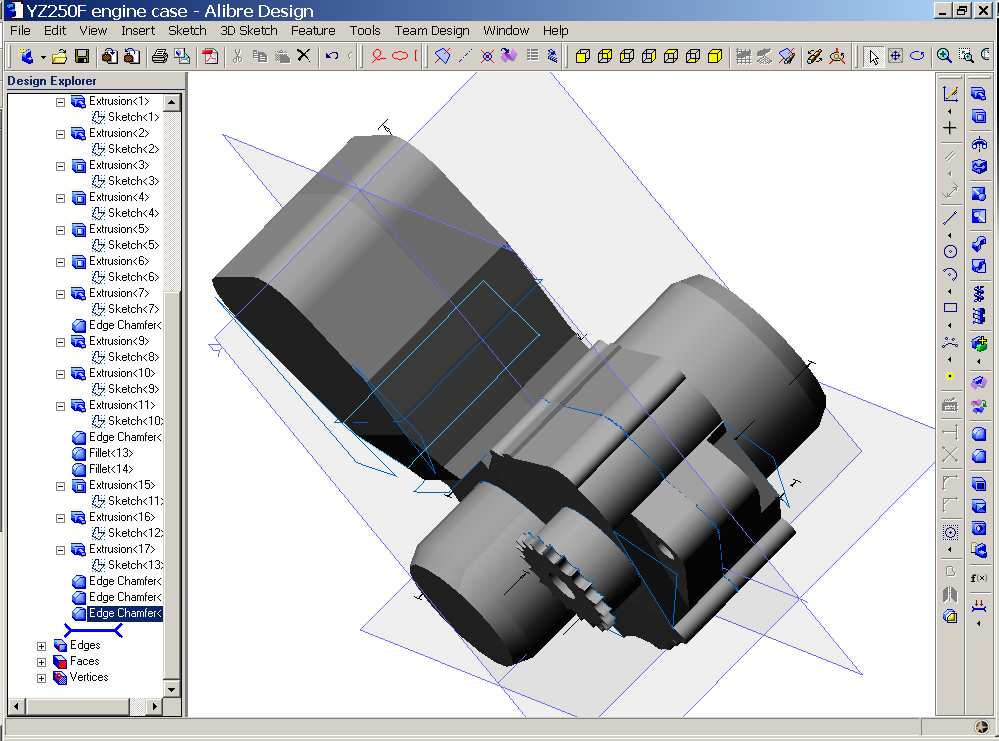The width and height of the screenshot is (999, 741).
Task: Expand the Edges tree node
Action: point(41,646)
